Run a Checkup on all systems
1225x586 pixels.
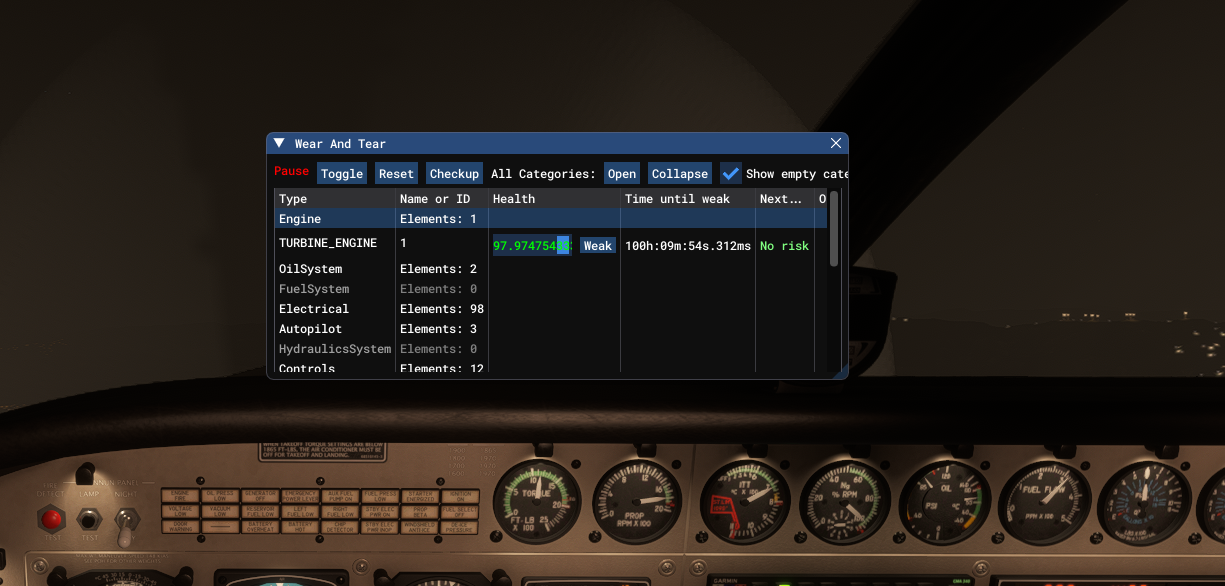pyautogui.click(x=454, y=173)
